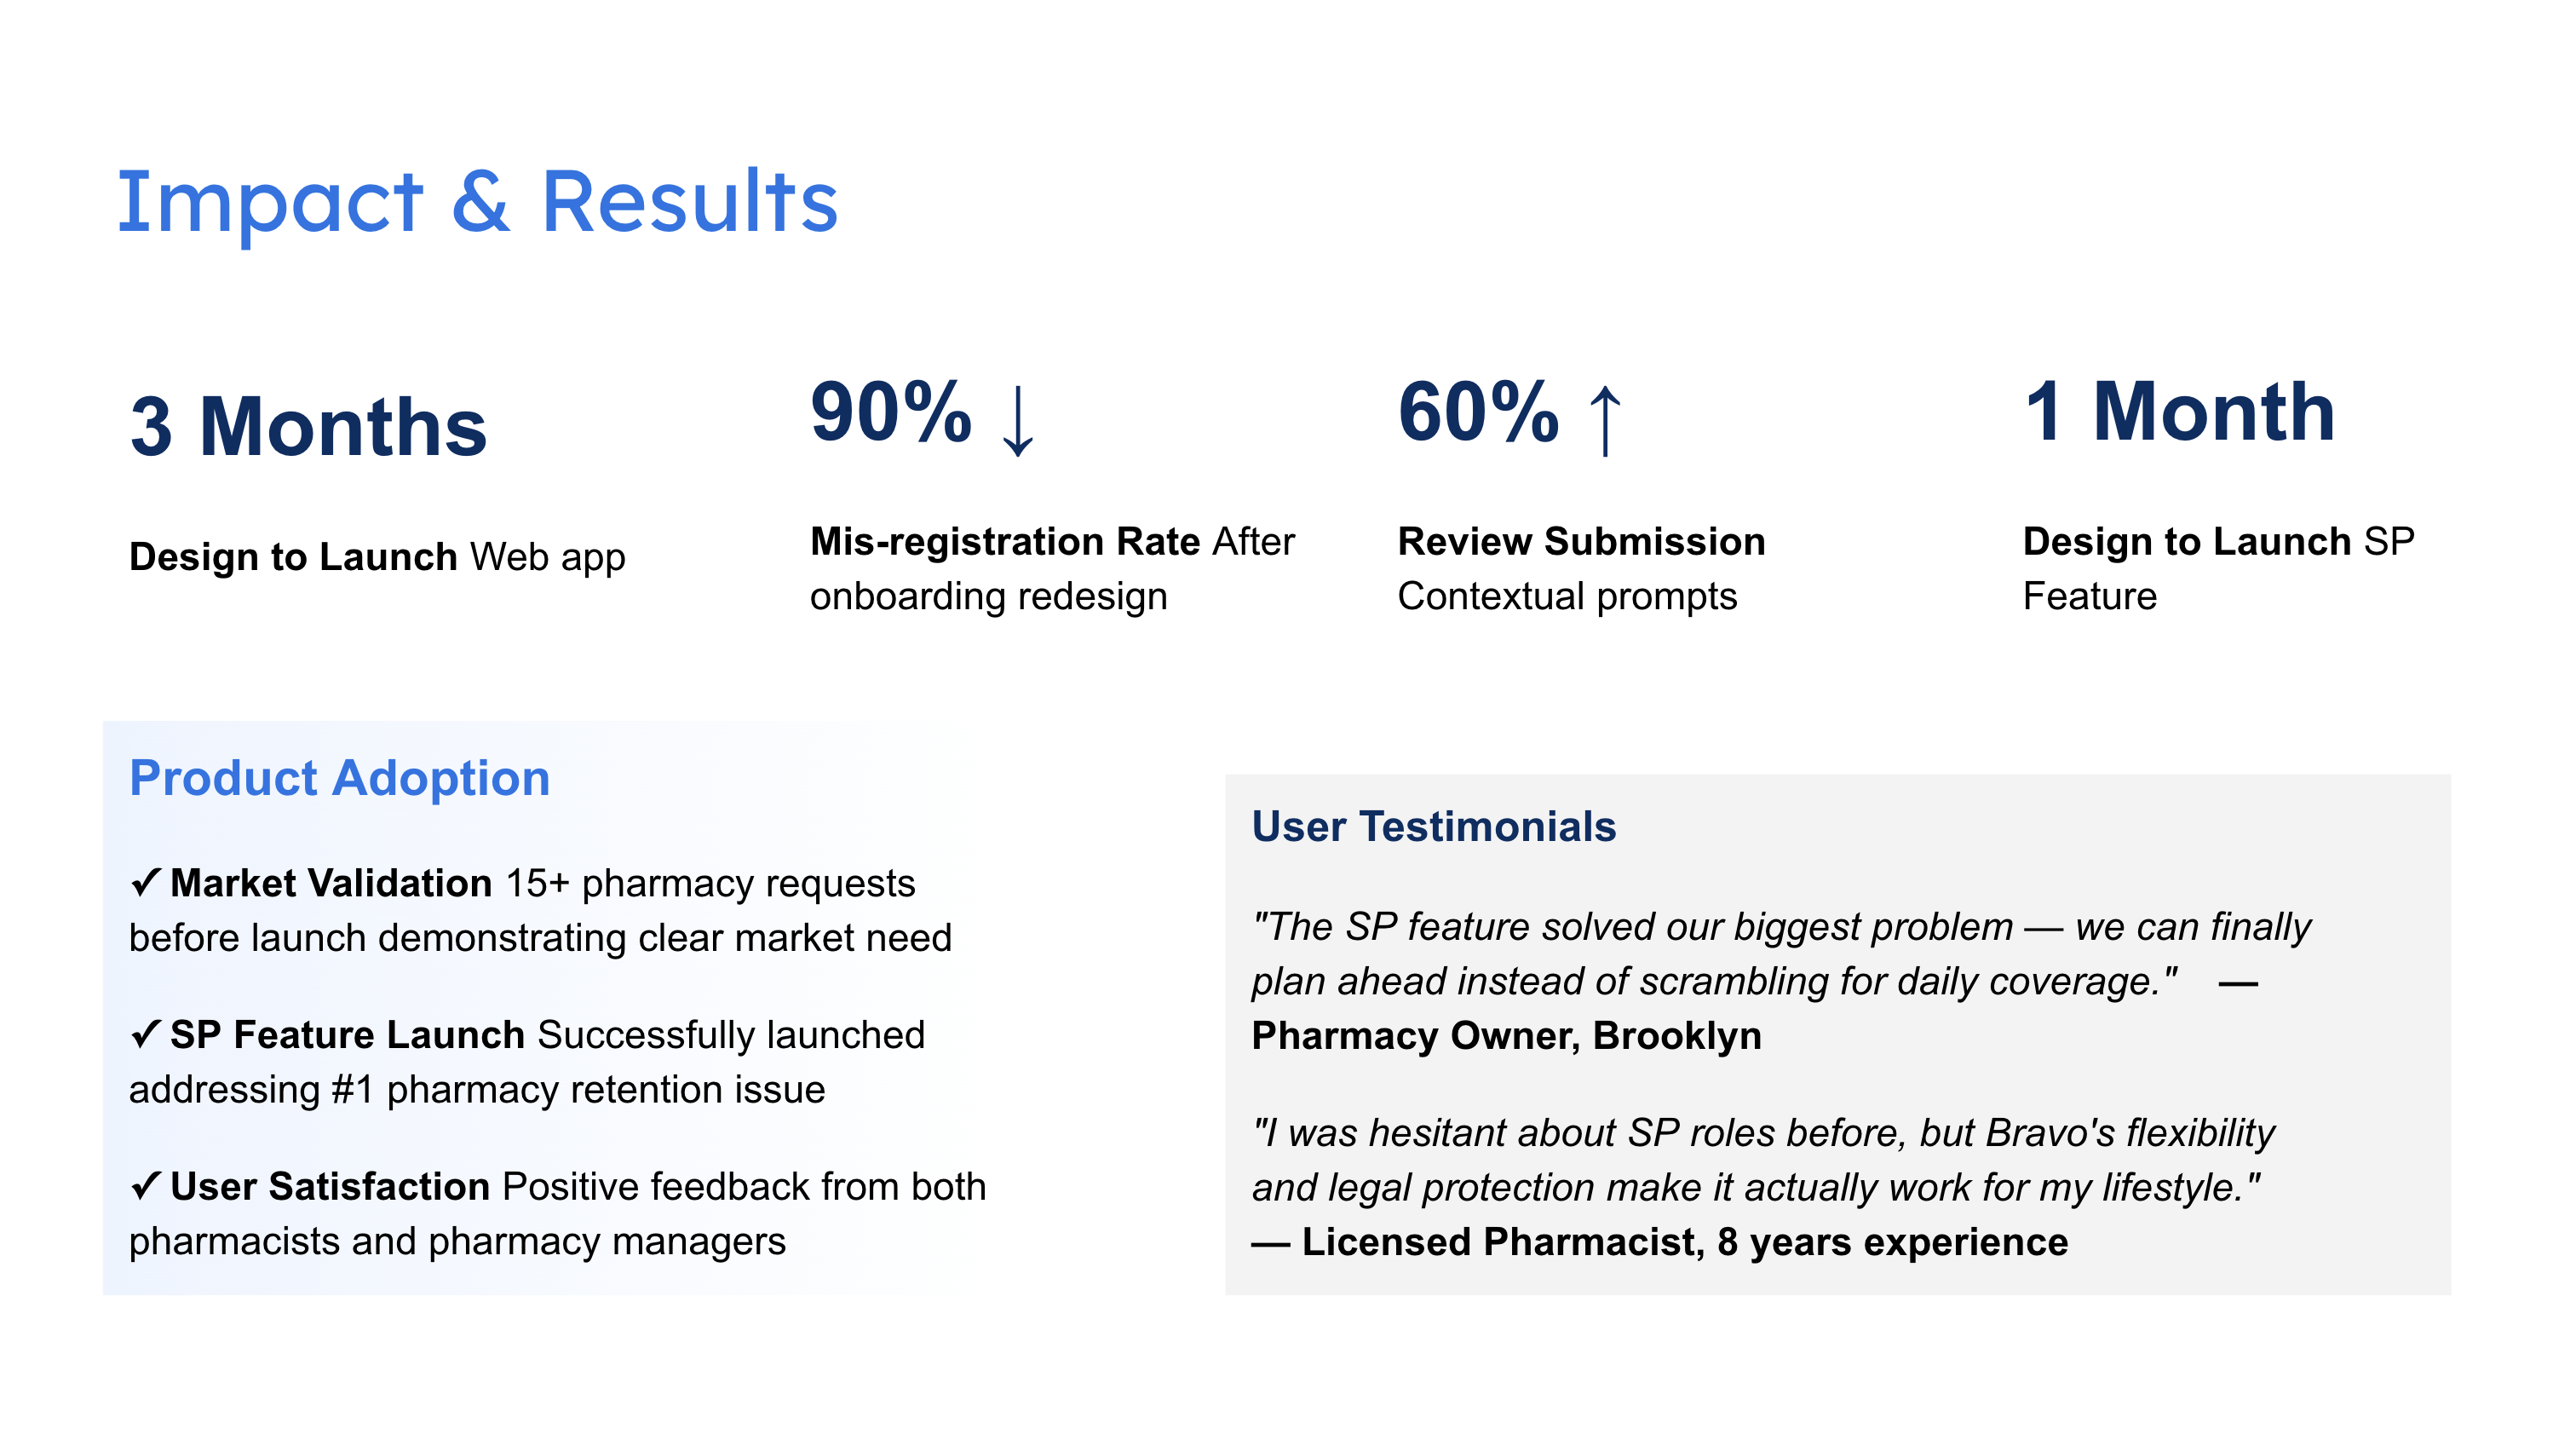Click the checkmark before Market Validation
This screenshot has width=2576, height=1440.
click(x=145, y=882)
